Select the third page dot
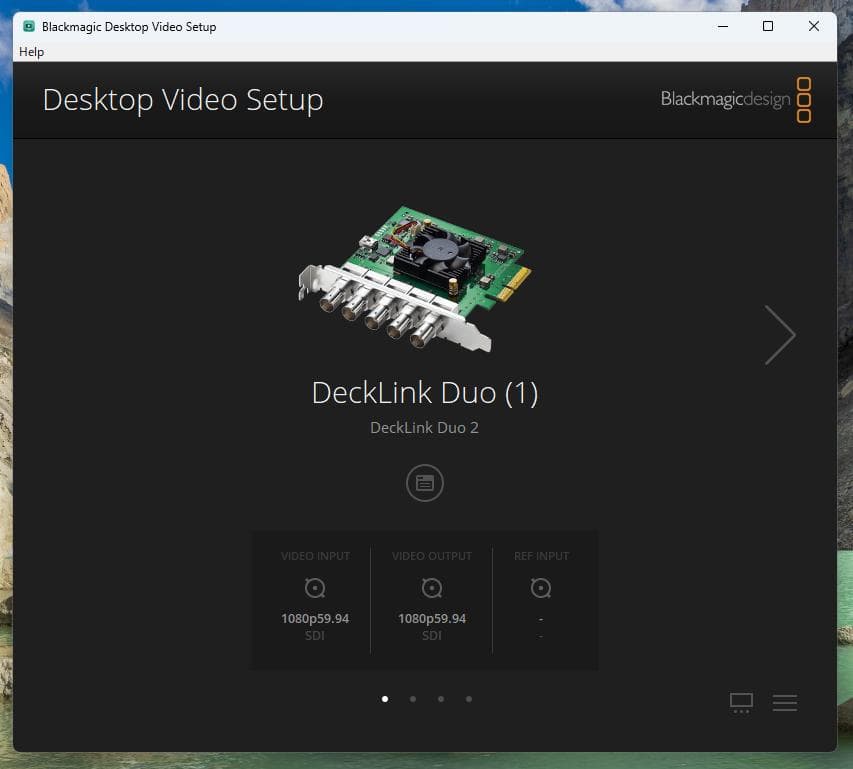Image resolution: width=853 pixels, height=769 pixels. click(x=441, y=699)
